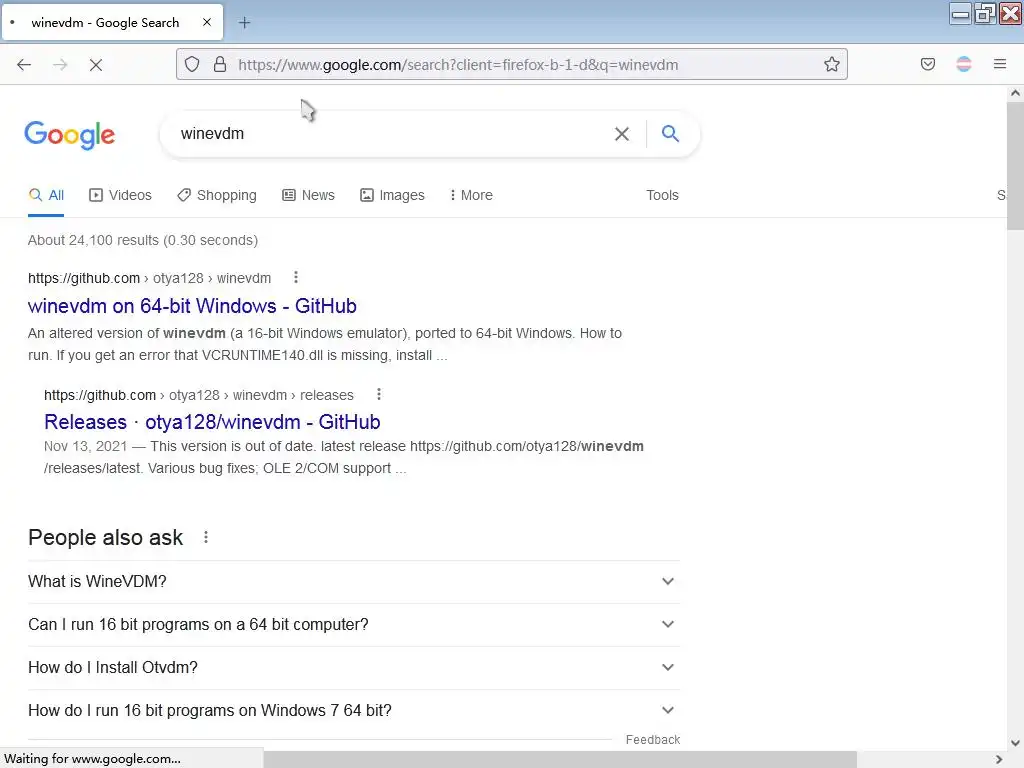Click the striped round extension icon
Viewport: 1024px width, 768px height.
coord(964,64)
